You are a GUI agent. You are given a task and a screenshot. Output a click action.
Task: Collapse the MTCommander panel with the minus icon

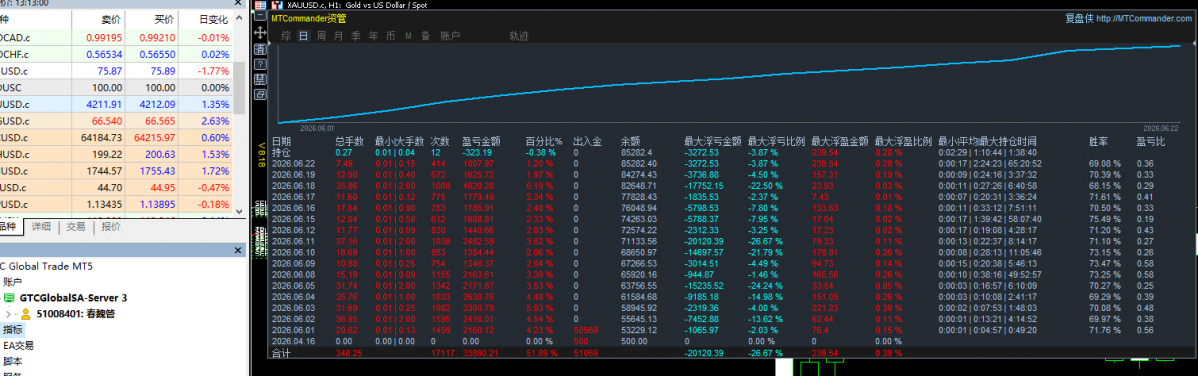261,15
